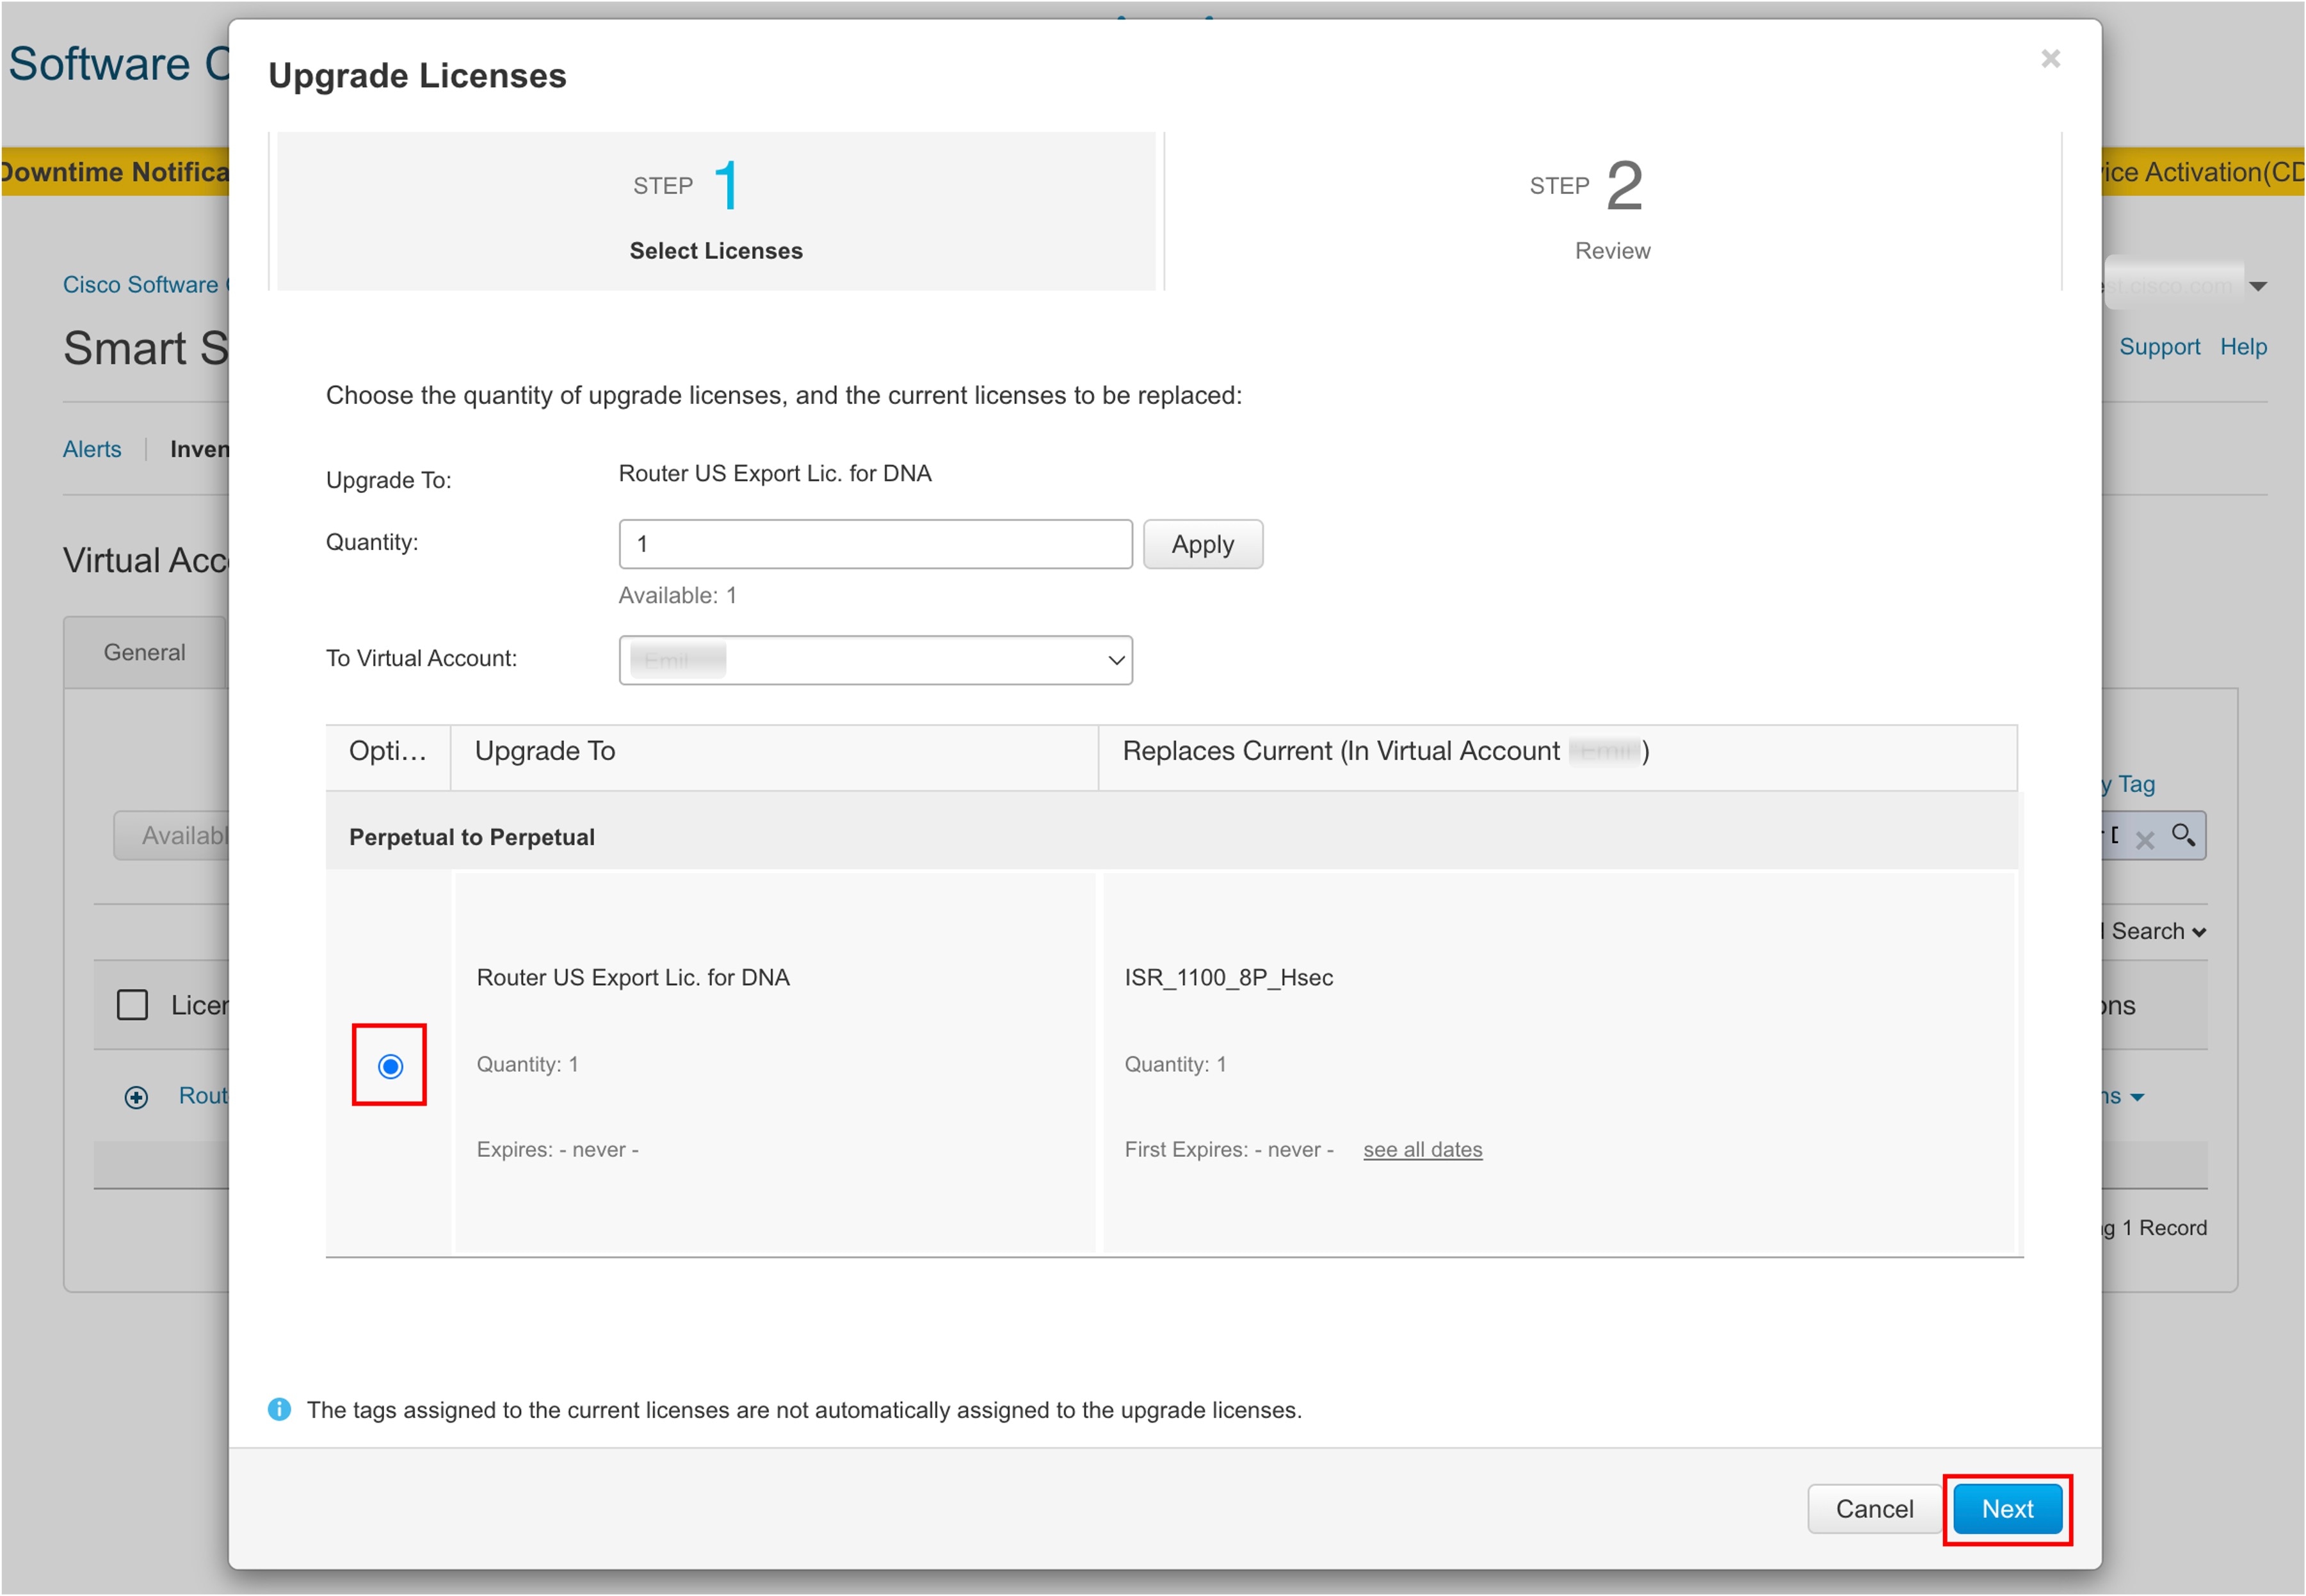Select the Perpetual to Perpetual radio option
Viewport: 2306px width, 1596px height.
[390, 1066]
